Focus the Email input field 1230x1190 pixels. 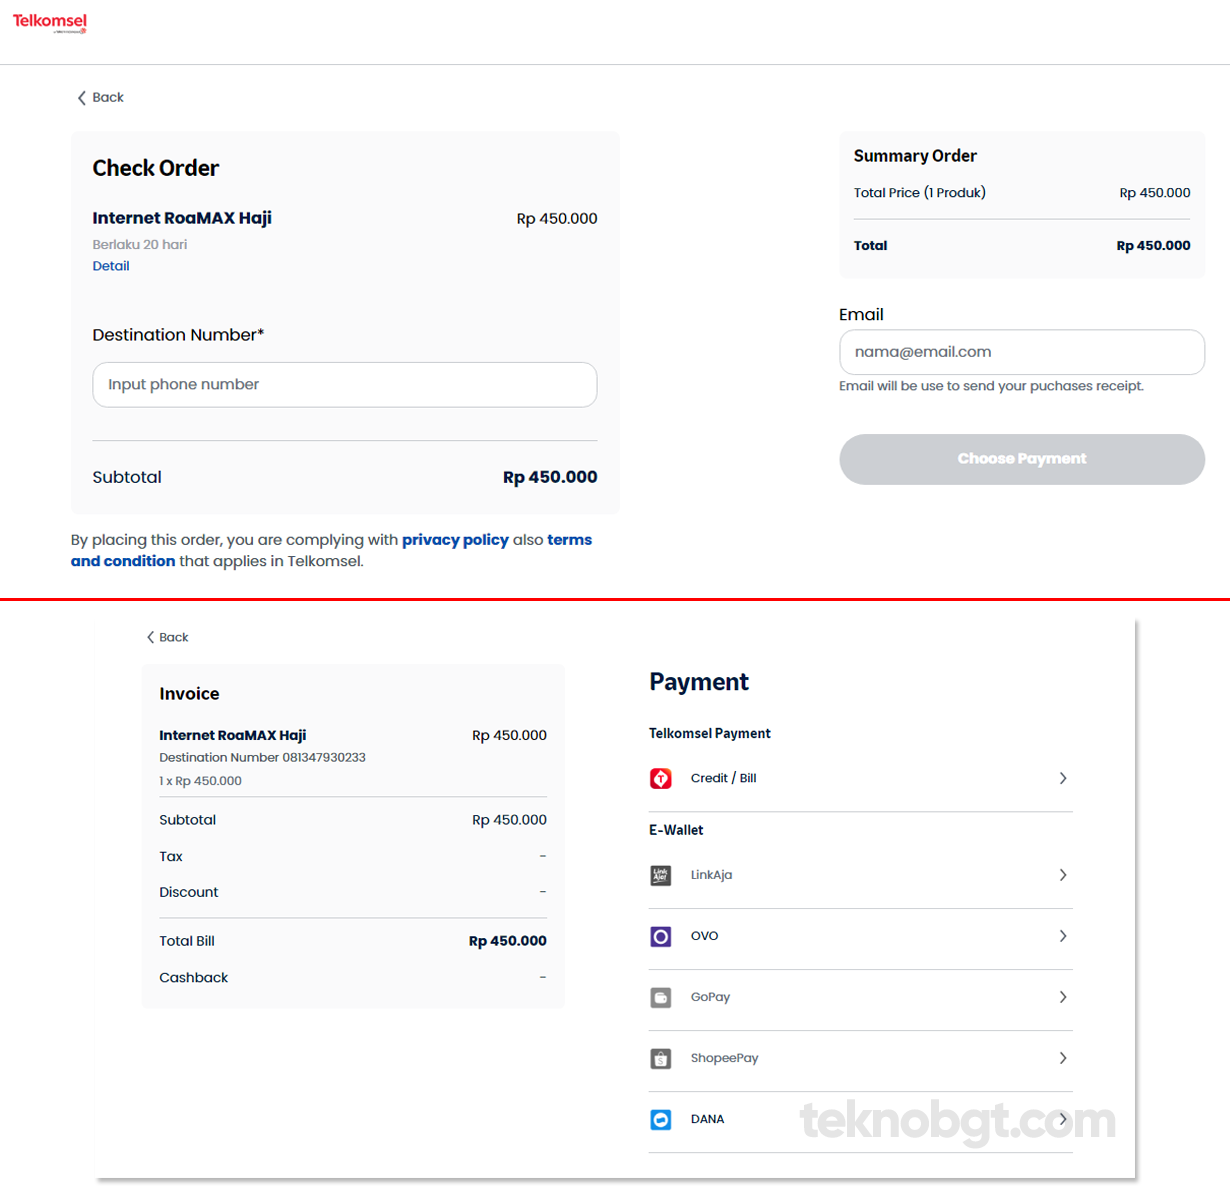pos(1022,352)
